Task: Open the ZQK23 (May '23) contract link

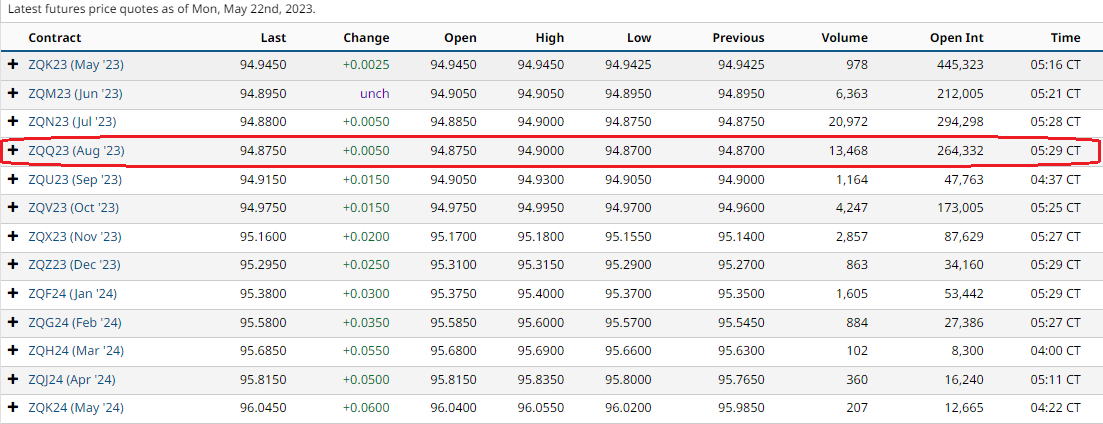Action: (76, 64)
